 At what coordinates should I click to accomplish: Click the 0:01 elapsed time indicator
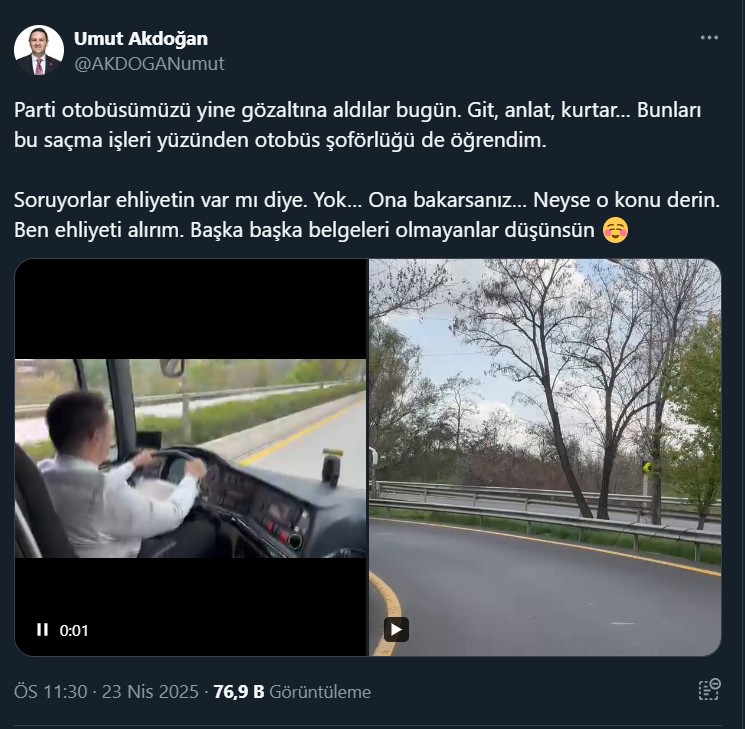[74, 630]
